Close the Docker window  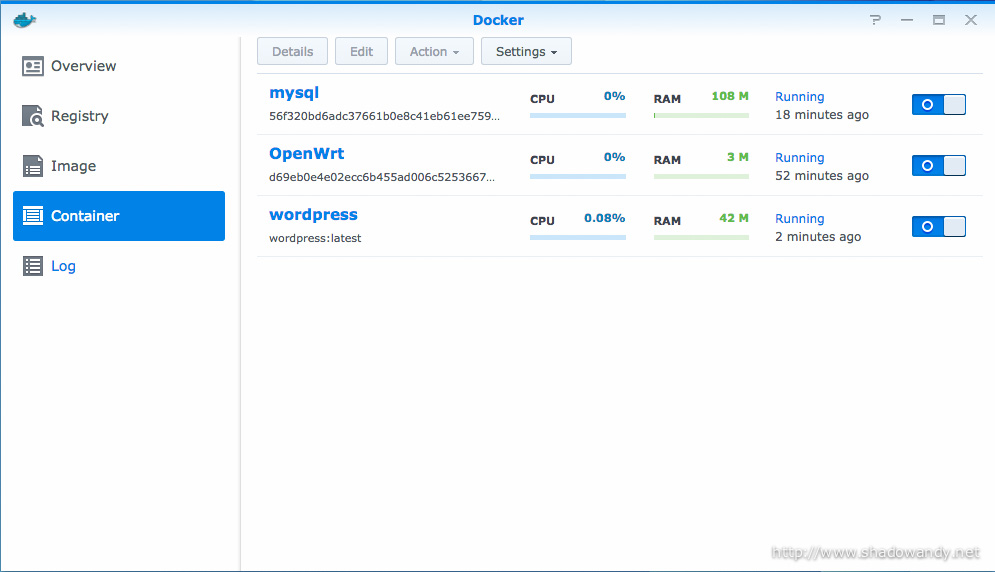(x=971, y=20)
